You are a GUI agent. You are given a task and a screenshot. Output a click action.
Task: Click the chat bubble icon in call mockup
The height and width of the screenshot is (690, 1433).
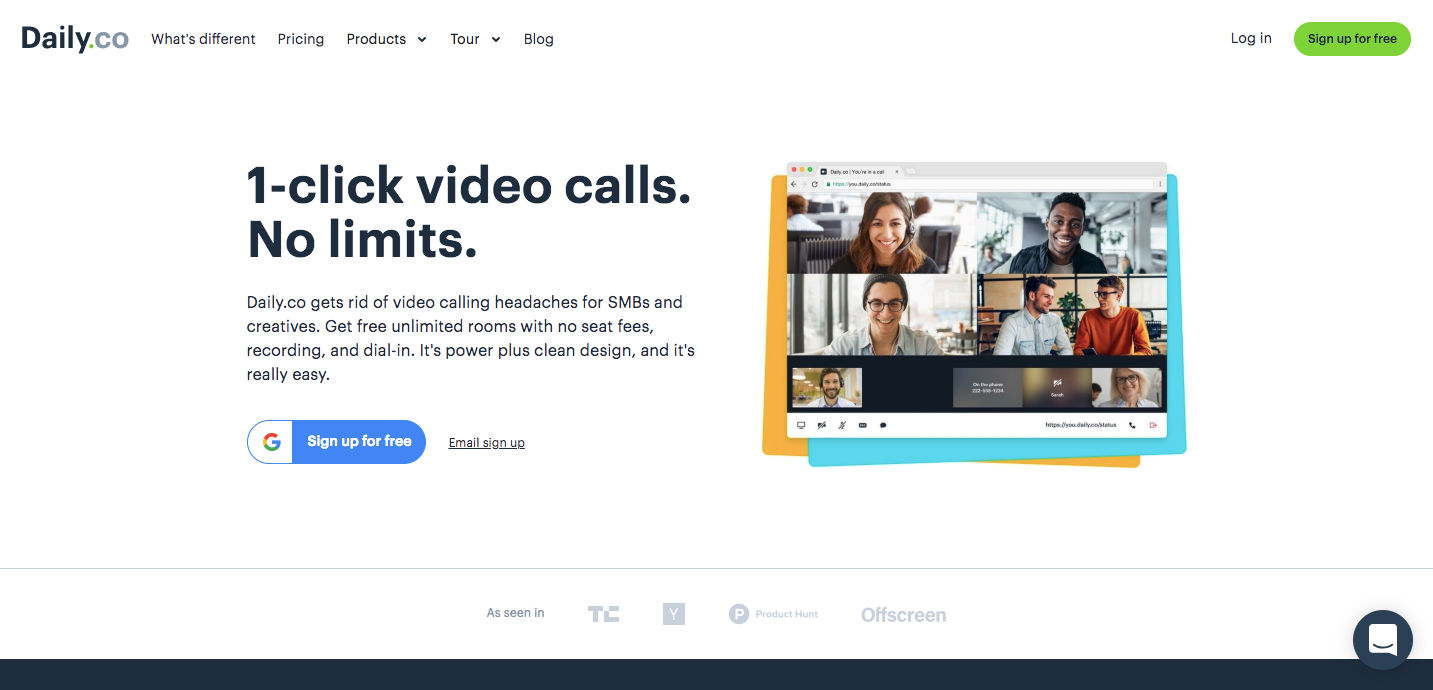(883, 425)
